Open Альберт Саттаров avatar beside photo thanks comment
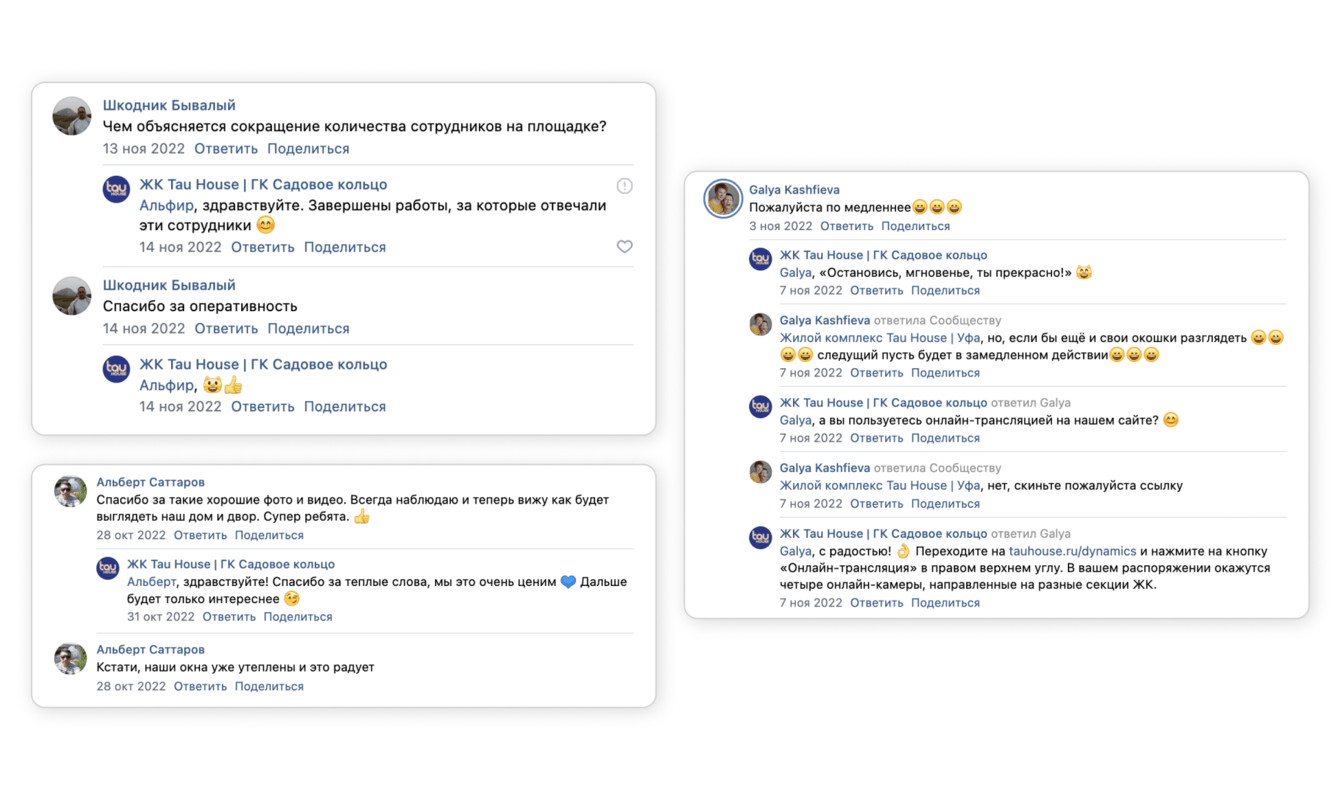Screen dimensions: 1340x790 point(70,491)
